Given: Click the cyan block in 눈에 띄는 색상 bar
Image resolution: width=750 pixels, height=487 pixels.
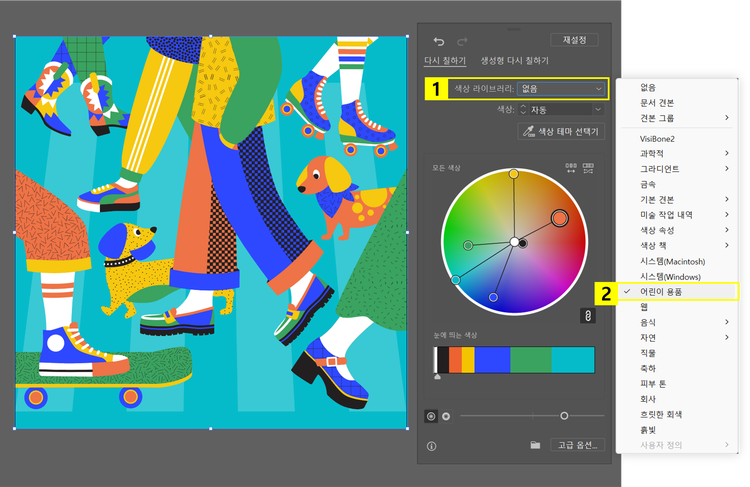Looking at the screenshot, I should 573,360.
